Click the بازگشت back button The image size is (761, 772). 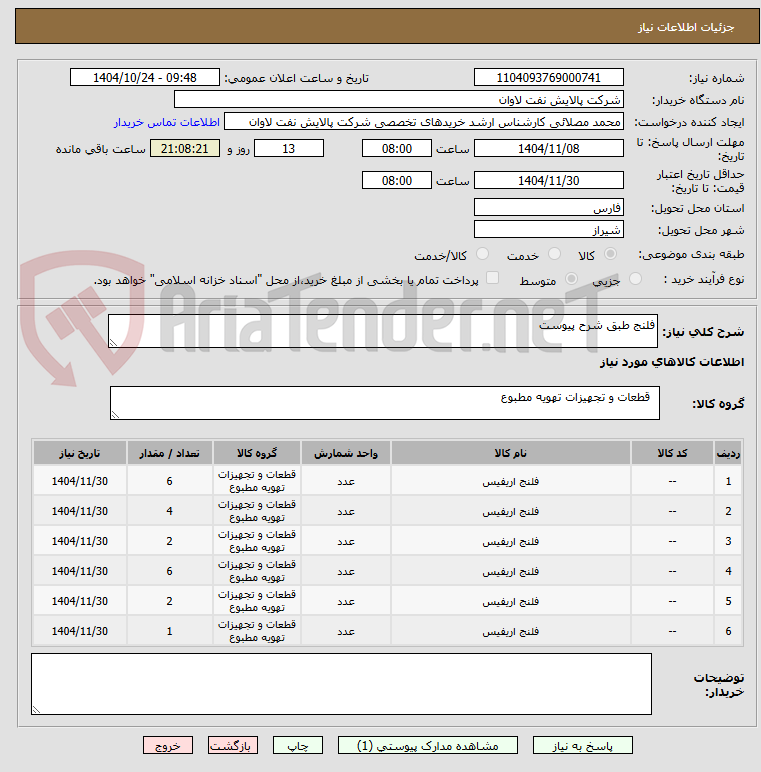[232, 745]
